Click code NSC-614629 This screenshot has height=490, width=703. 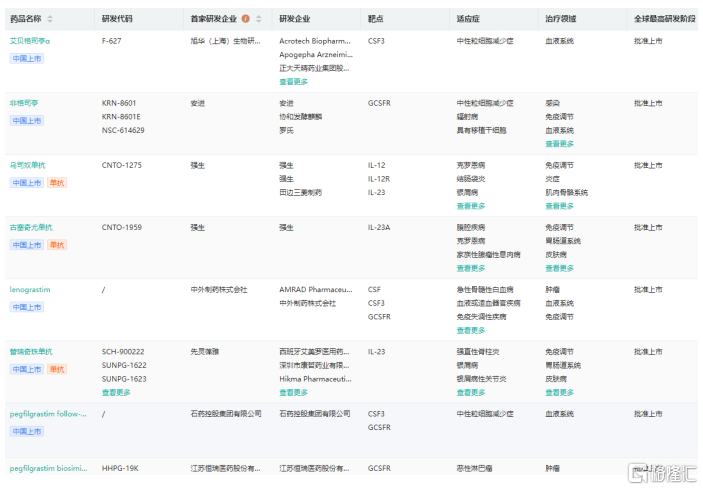pos(123,130)
